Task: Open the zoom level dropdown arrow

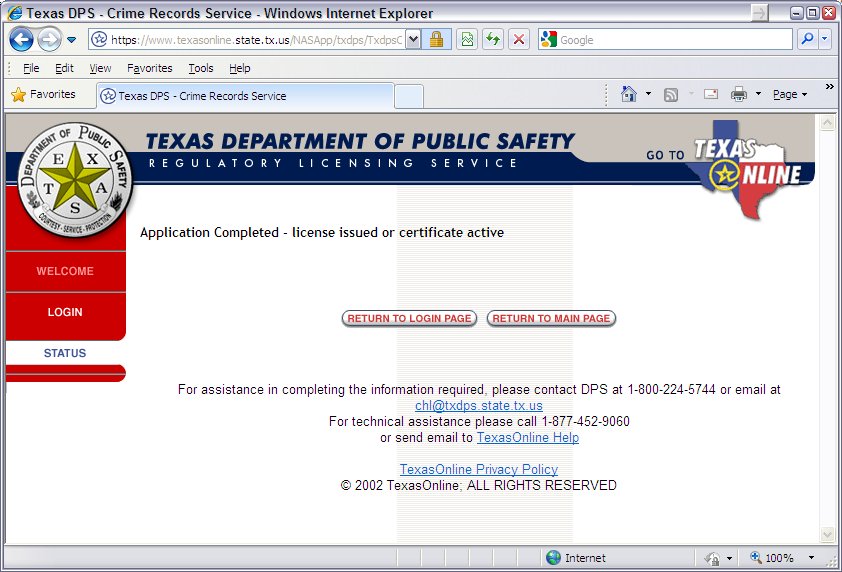Action: click(811, 558)
